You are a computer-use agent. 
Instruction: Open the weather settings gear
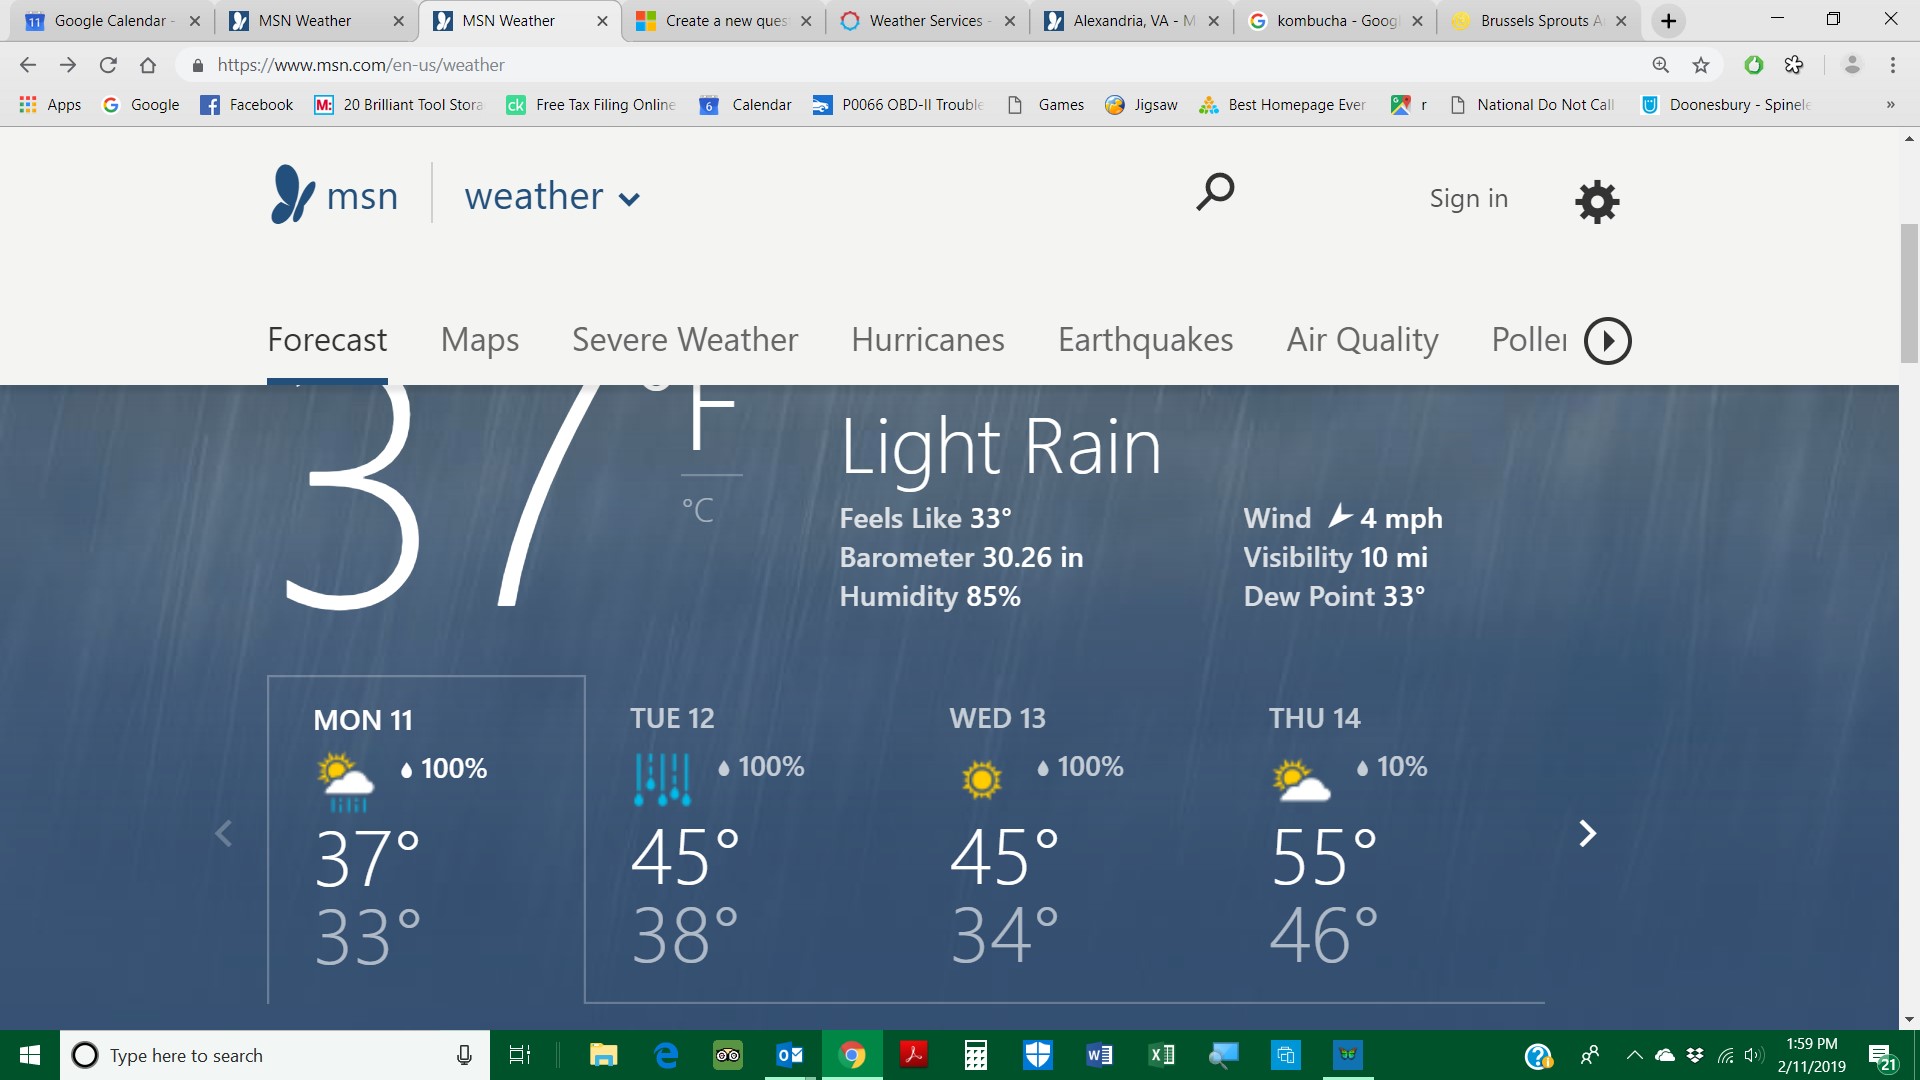1595,201
